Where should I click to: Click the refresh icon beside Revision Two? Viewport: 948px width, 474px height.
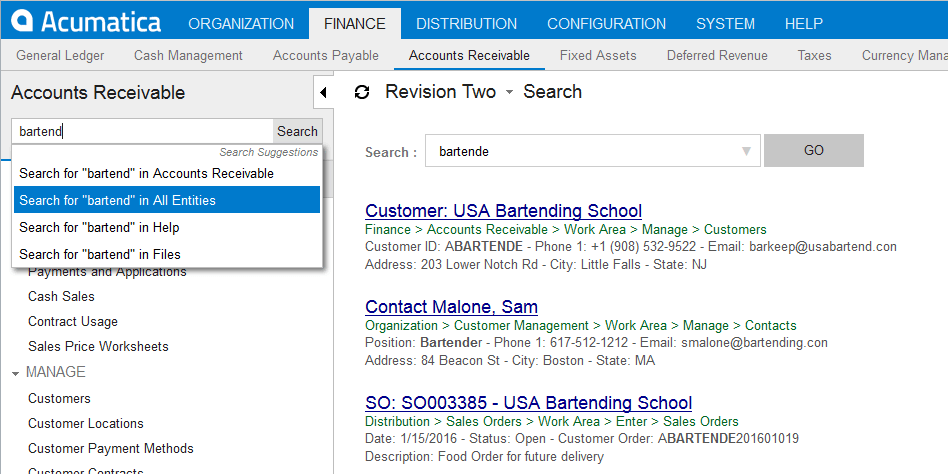[x=362, y=93]
